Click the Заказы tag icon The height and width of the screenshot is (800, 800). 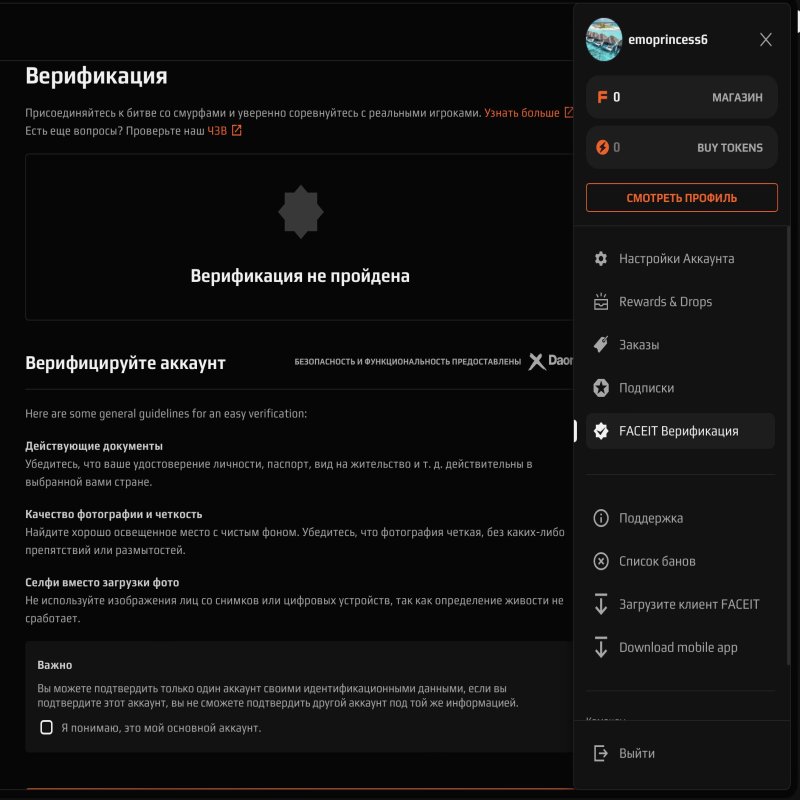point(600,344)
